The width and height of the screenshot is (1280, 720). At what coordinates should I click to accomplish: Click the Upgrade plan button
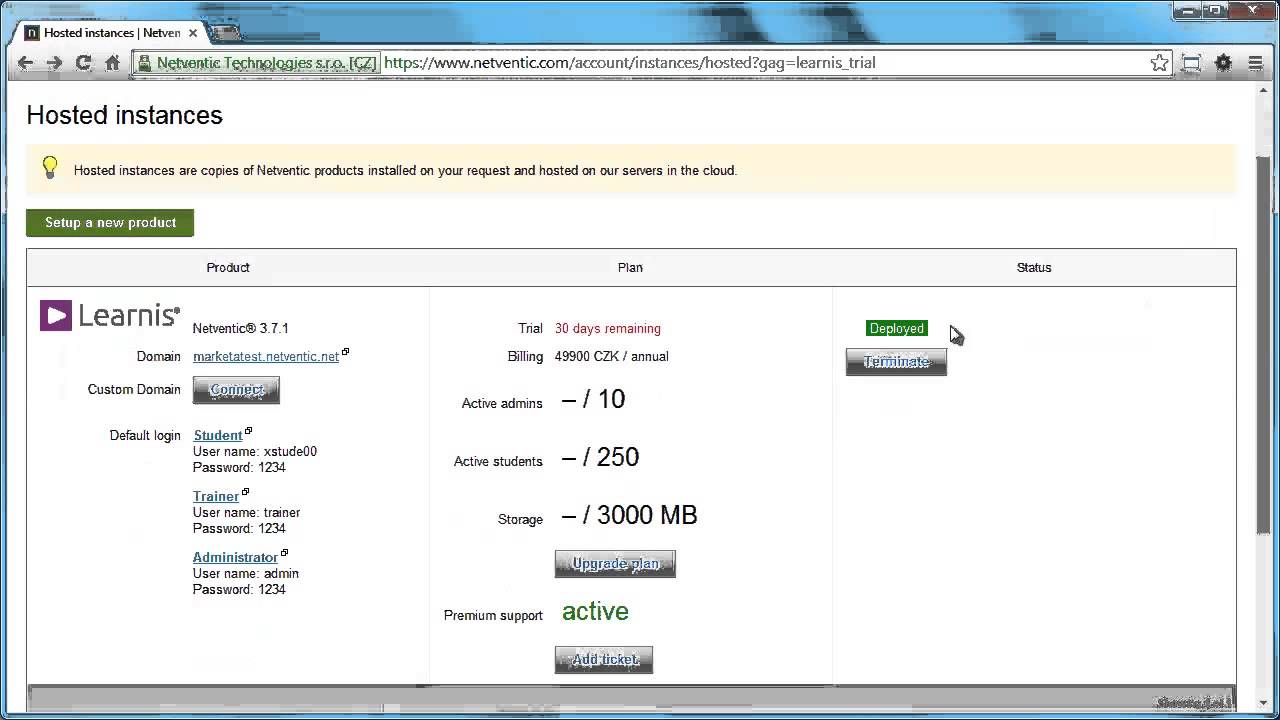[615, 564]
